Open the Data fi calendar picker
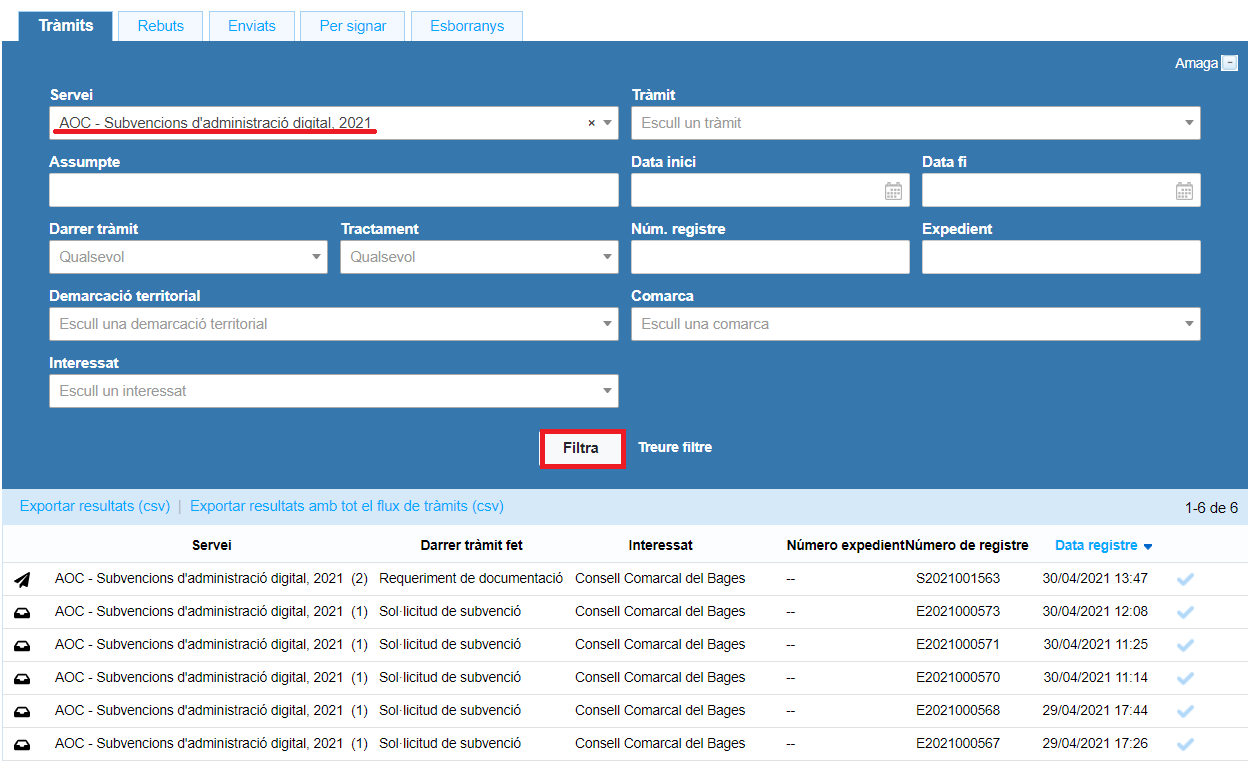 pyautogui.click(x=1184, y=191)
